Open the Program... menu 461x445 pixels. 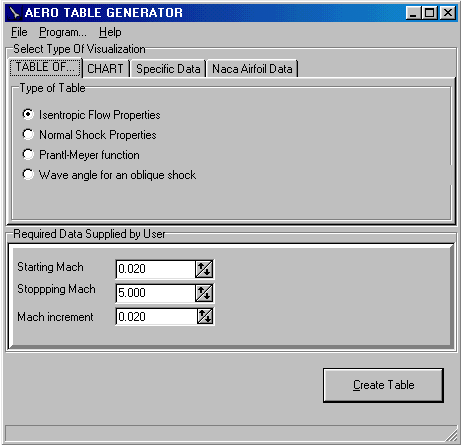[x=63, y=32]
